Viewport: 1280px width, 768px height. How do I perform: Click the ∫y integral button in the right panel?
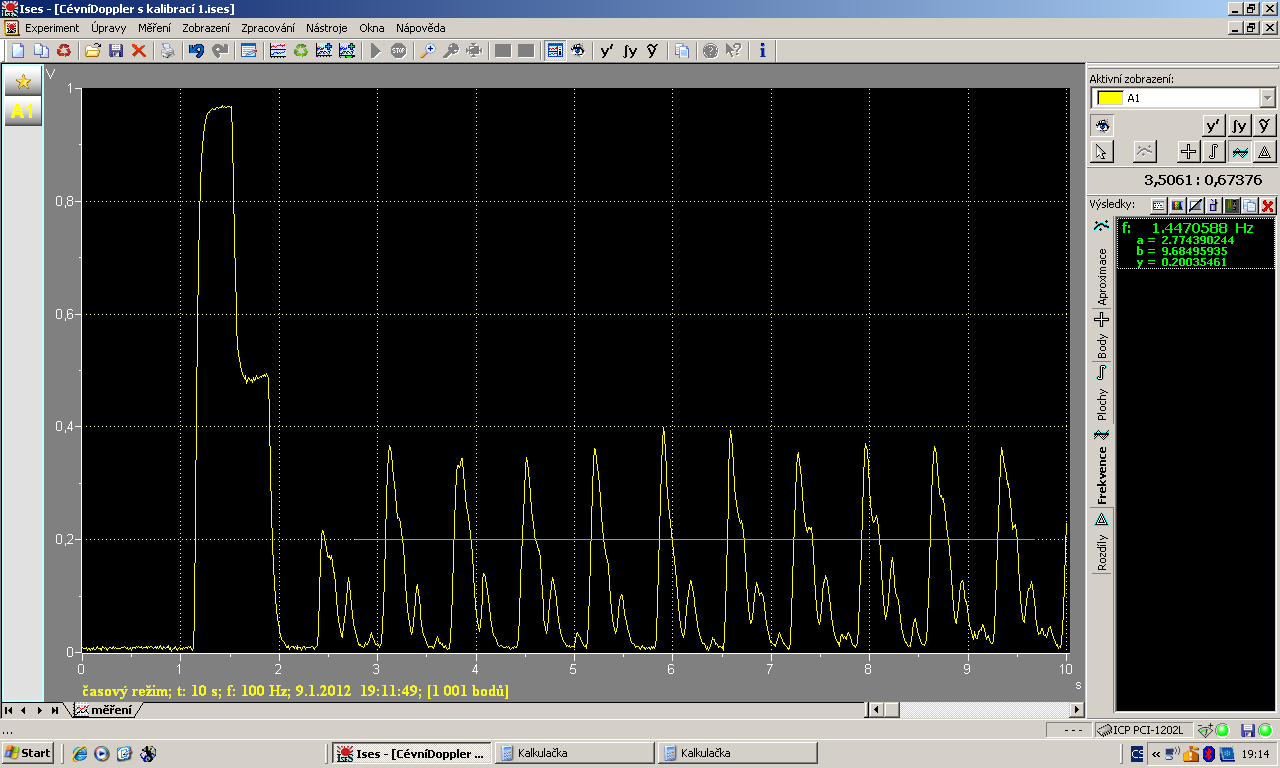[1239, 125]
